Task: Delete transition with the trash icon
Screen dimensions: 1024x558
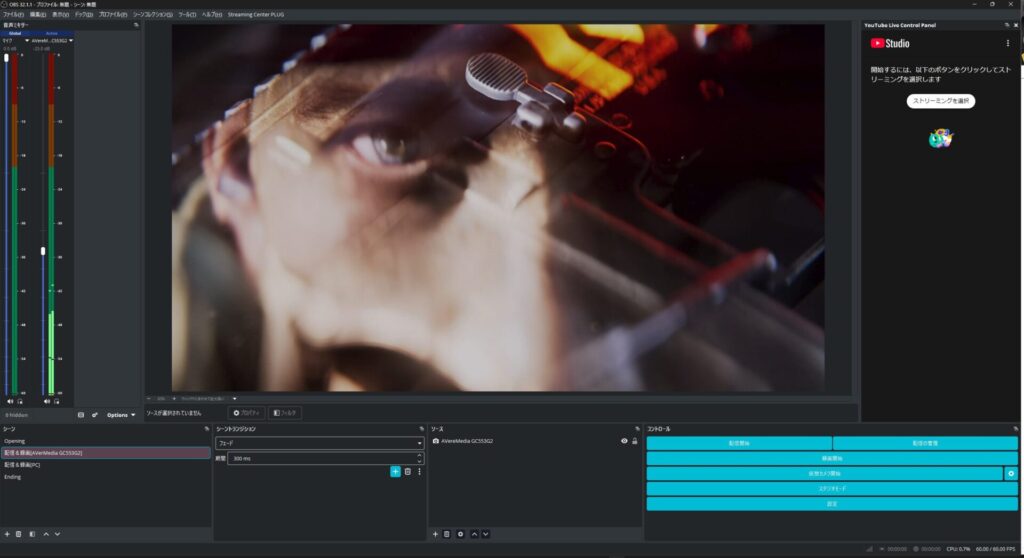Action: tap(407, 471)
